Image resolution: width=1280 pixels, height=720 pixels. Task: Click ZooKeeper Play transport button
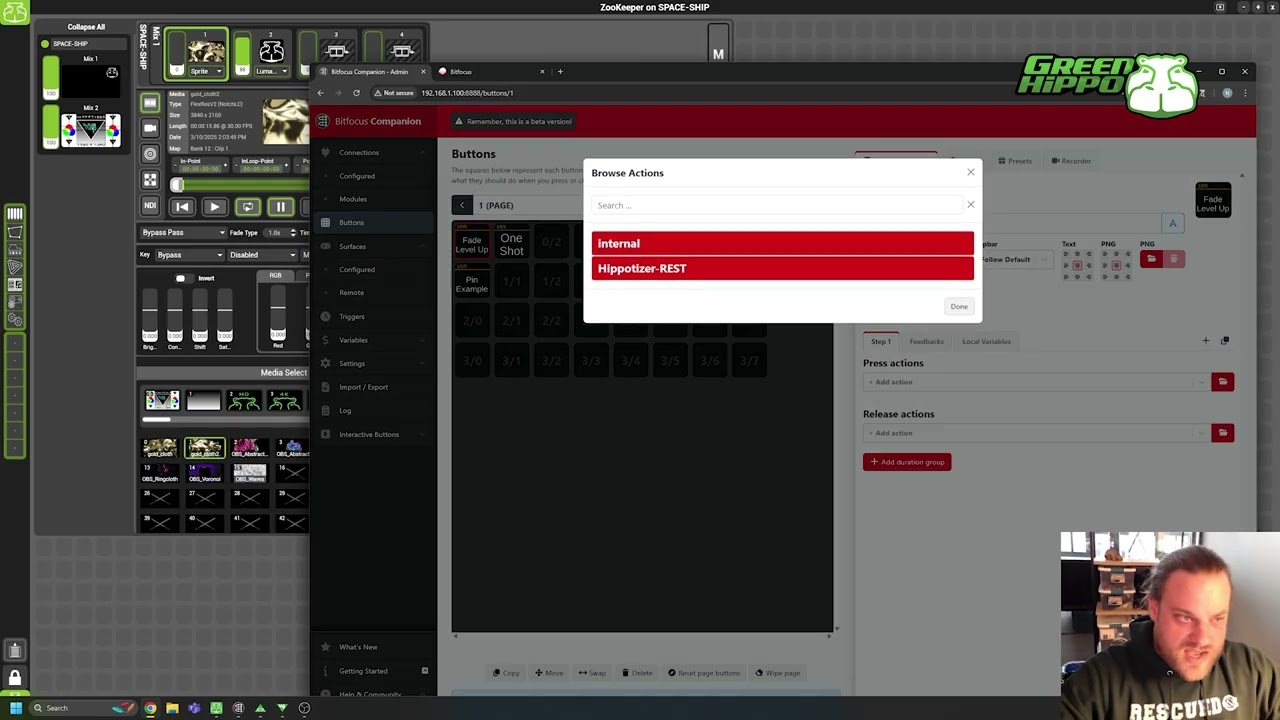point(214,207)
